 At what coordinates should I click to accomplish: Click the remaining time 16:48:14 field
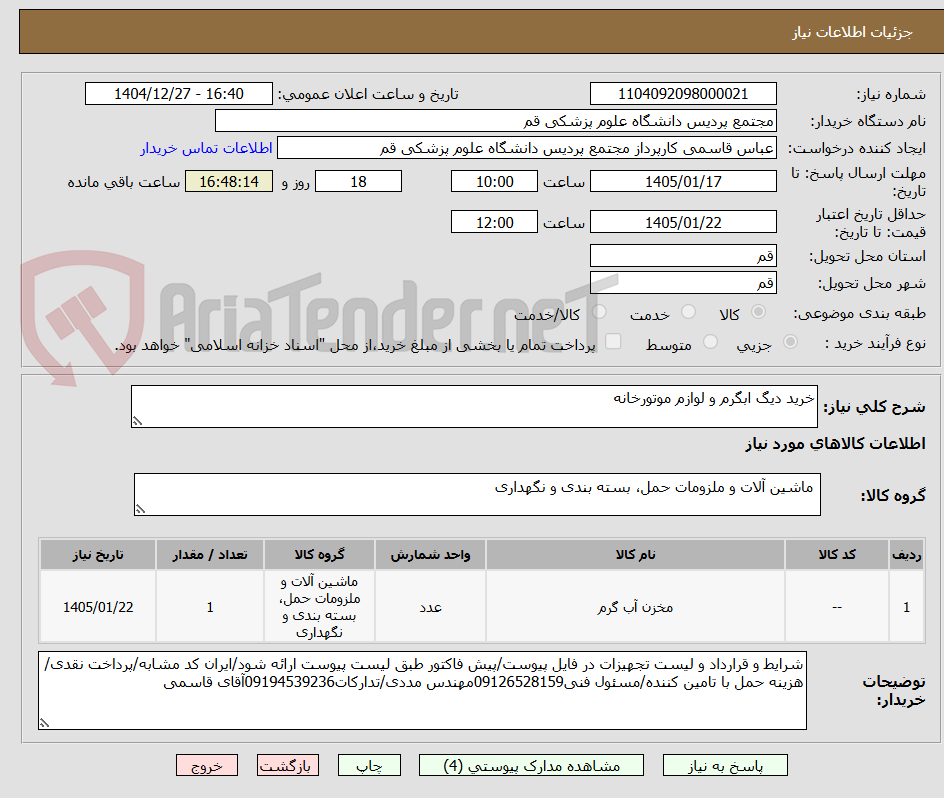(229, 181)
